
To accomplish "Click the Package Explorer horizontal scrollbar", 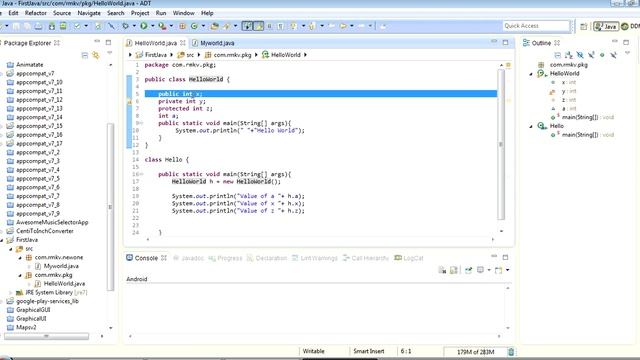I will pos(46,336).
